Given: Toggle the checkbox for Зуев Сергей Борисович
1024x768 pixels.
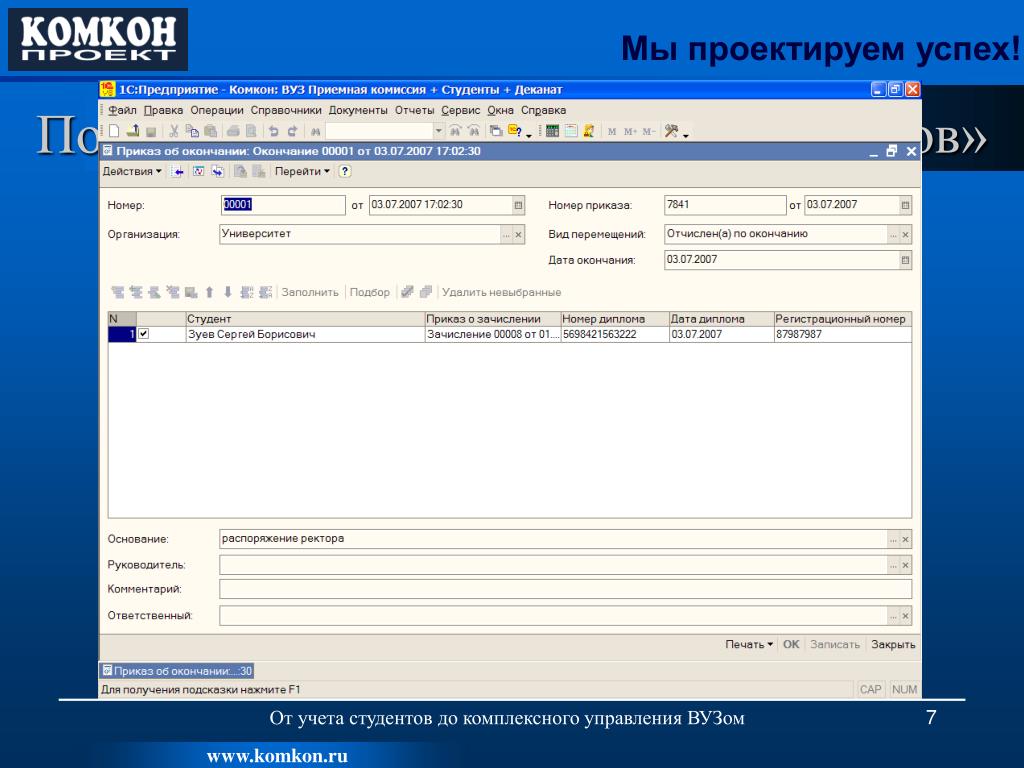Looking at the screenshot, I should click(x=144, y=334).
